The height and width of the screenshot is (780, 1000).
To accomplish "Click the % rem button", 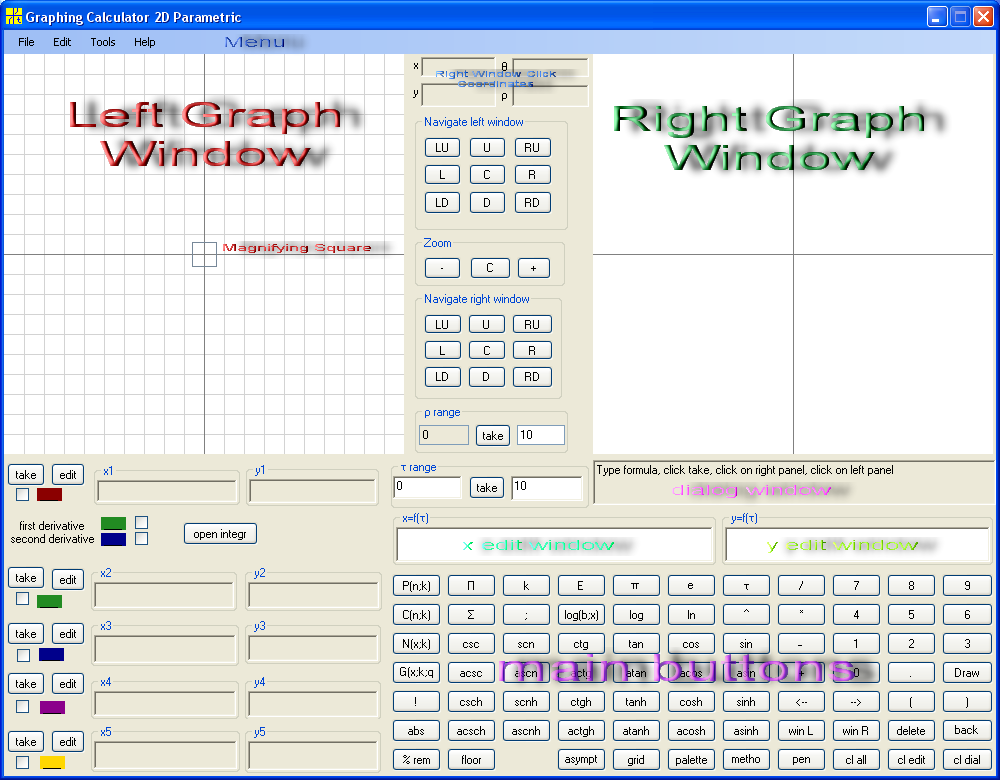I will (416, 760).
